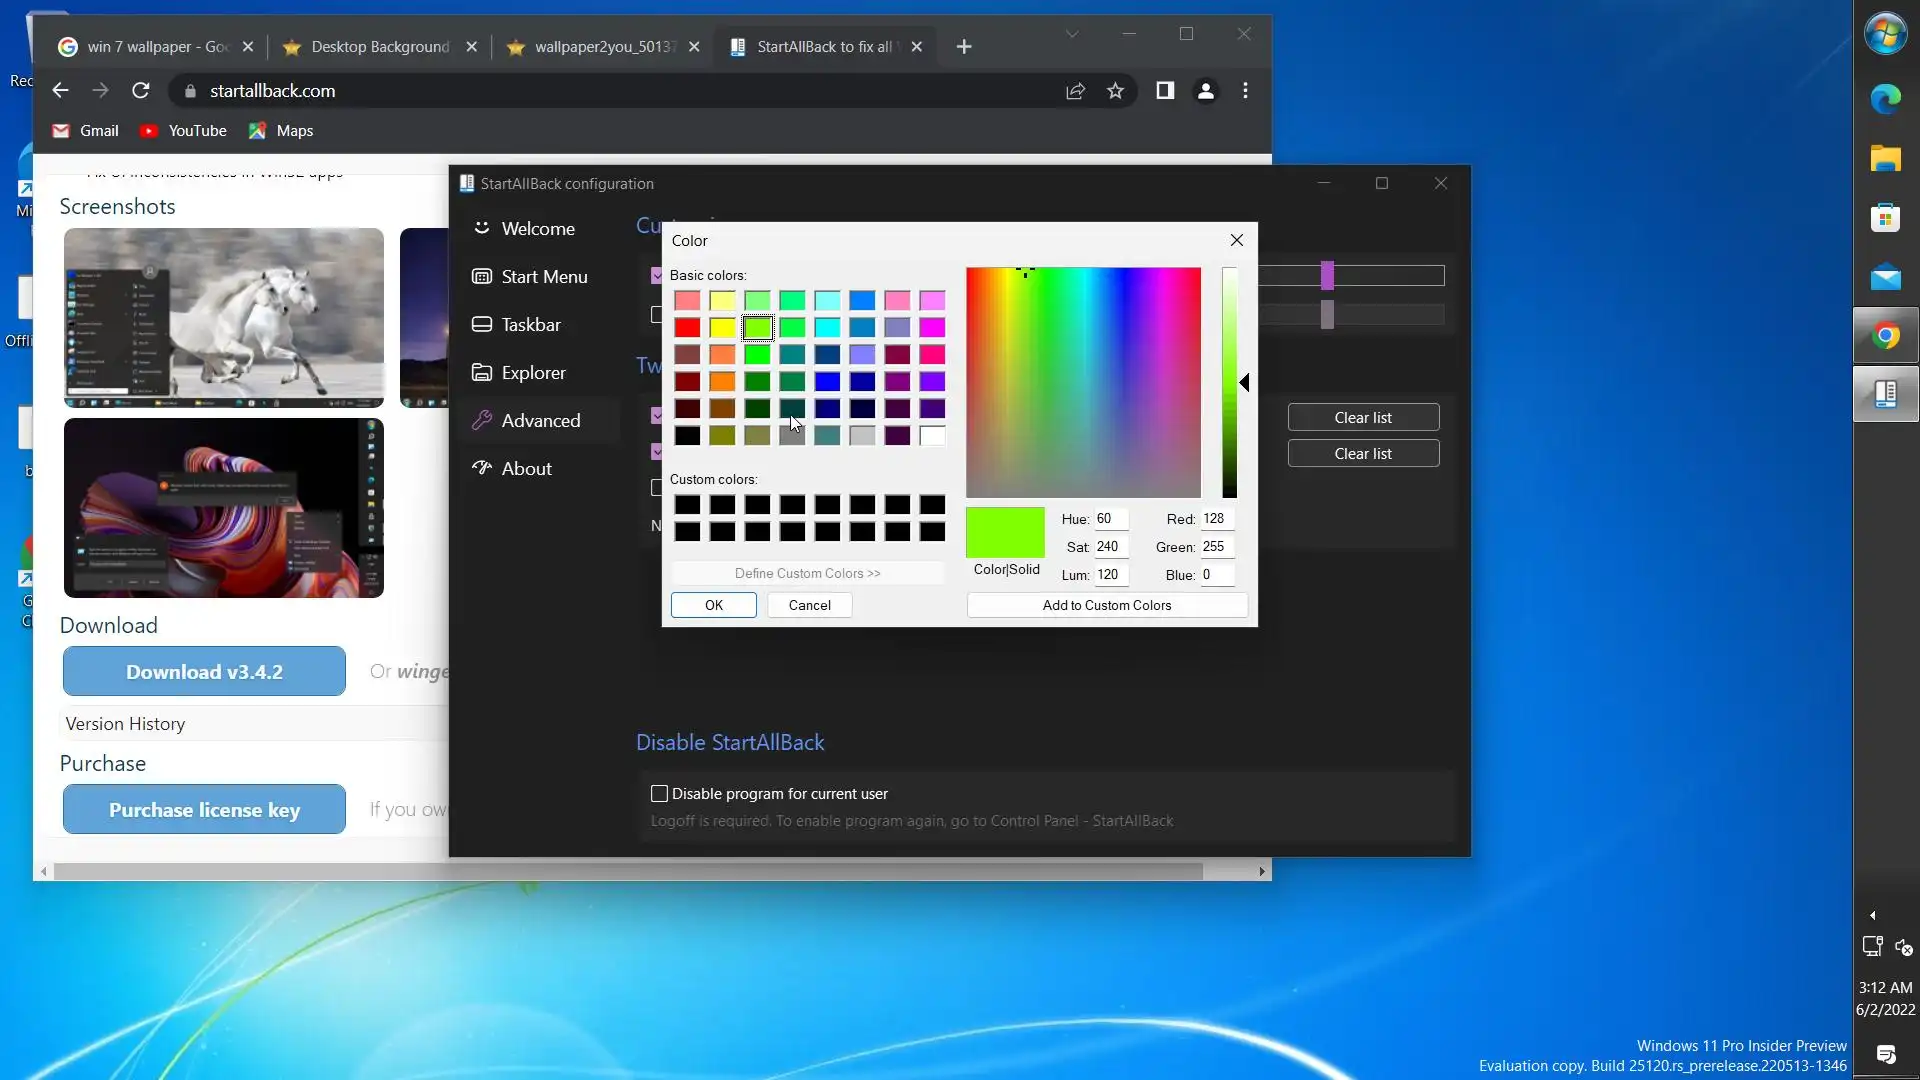Click the Hue value input field
Viewport: 1920px width, 1080px height.
point(1110,519)
